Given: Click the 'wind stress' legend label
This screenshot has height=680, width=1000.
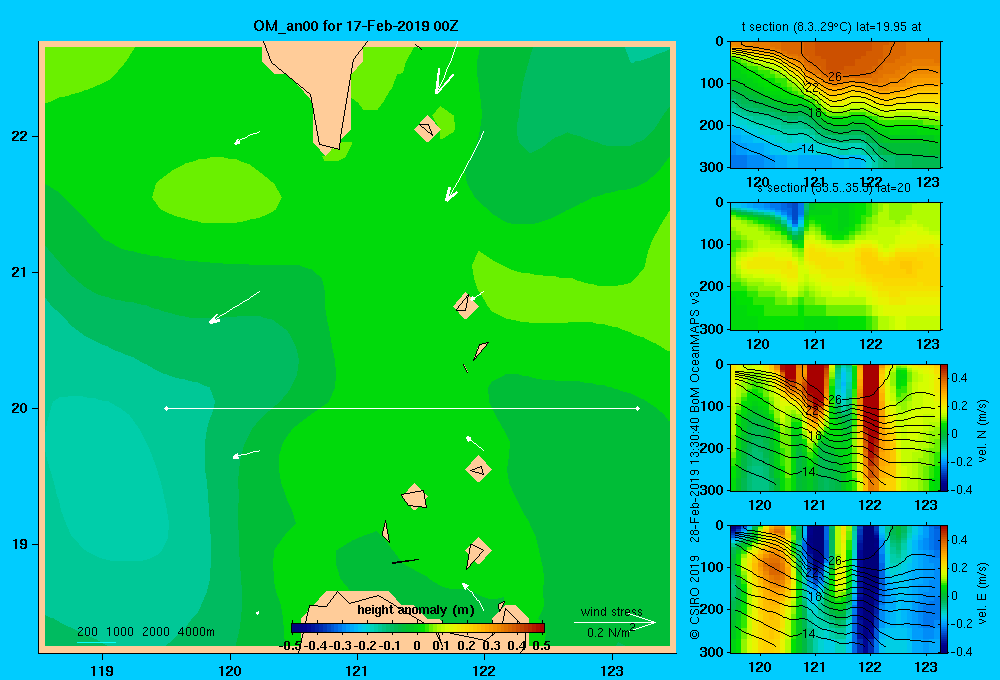Looking at the screenshot, I should click(611, 611).
